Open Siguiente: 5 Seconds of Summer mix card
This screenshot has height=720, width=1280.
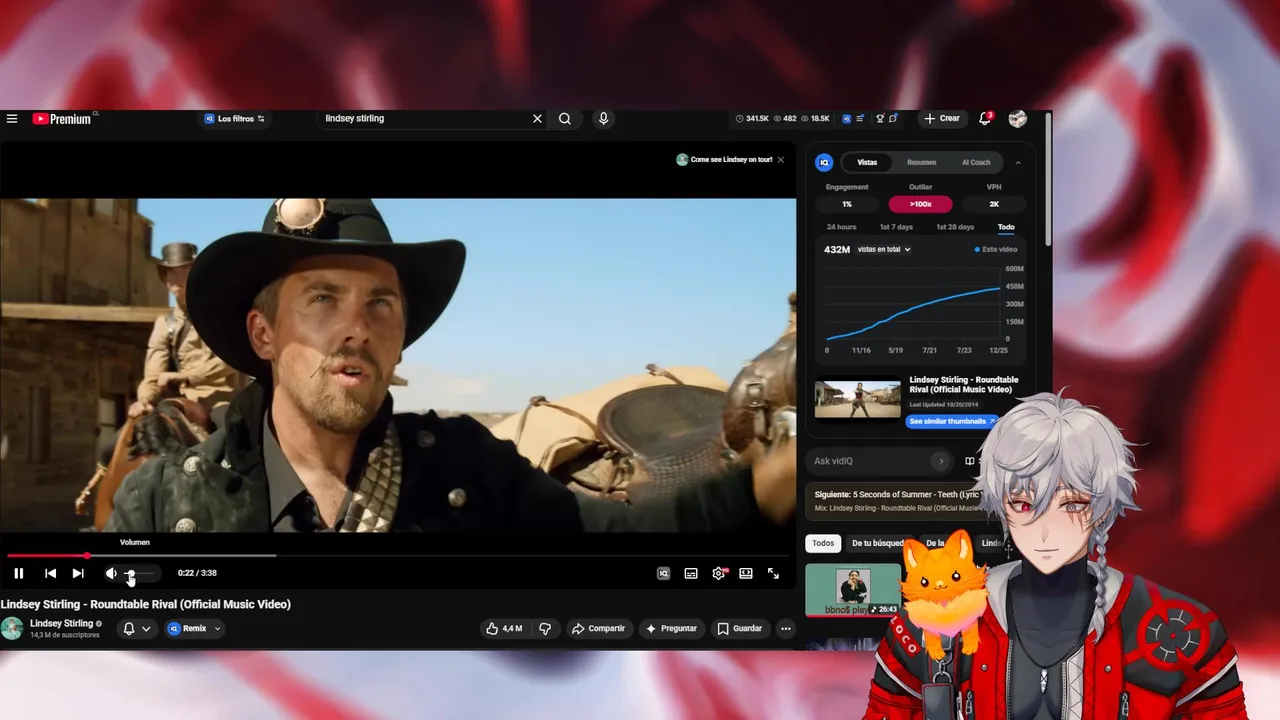pos(896,501)
